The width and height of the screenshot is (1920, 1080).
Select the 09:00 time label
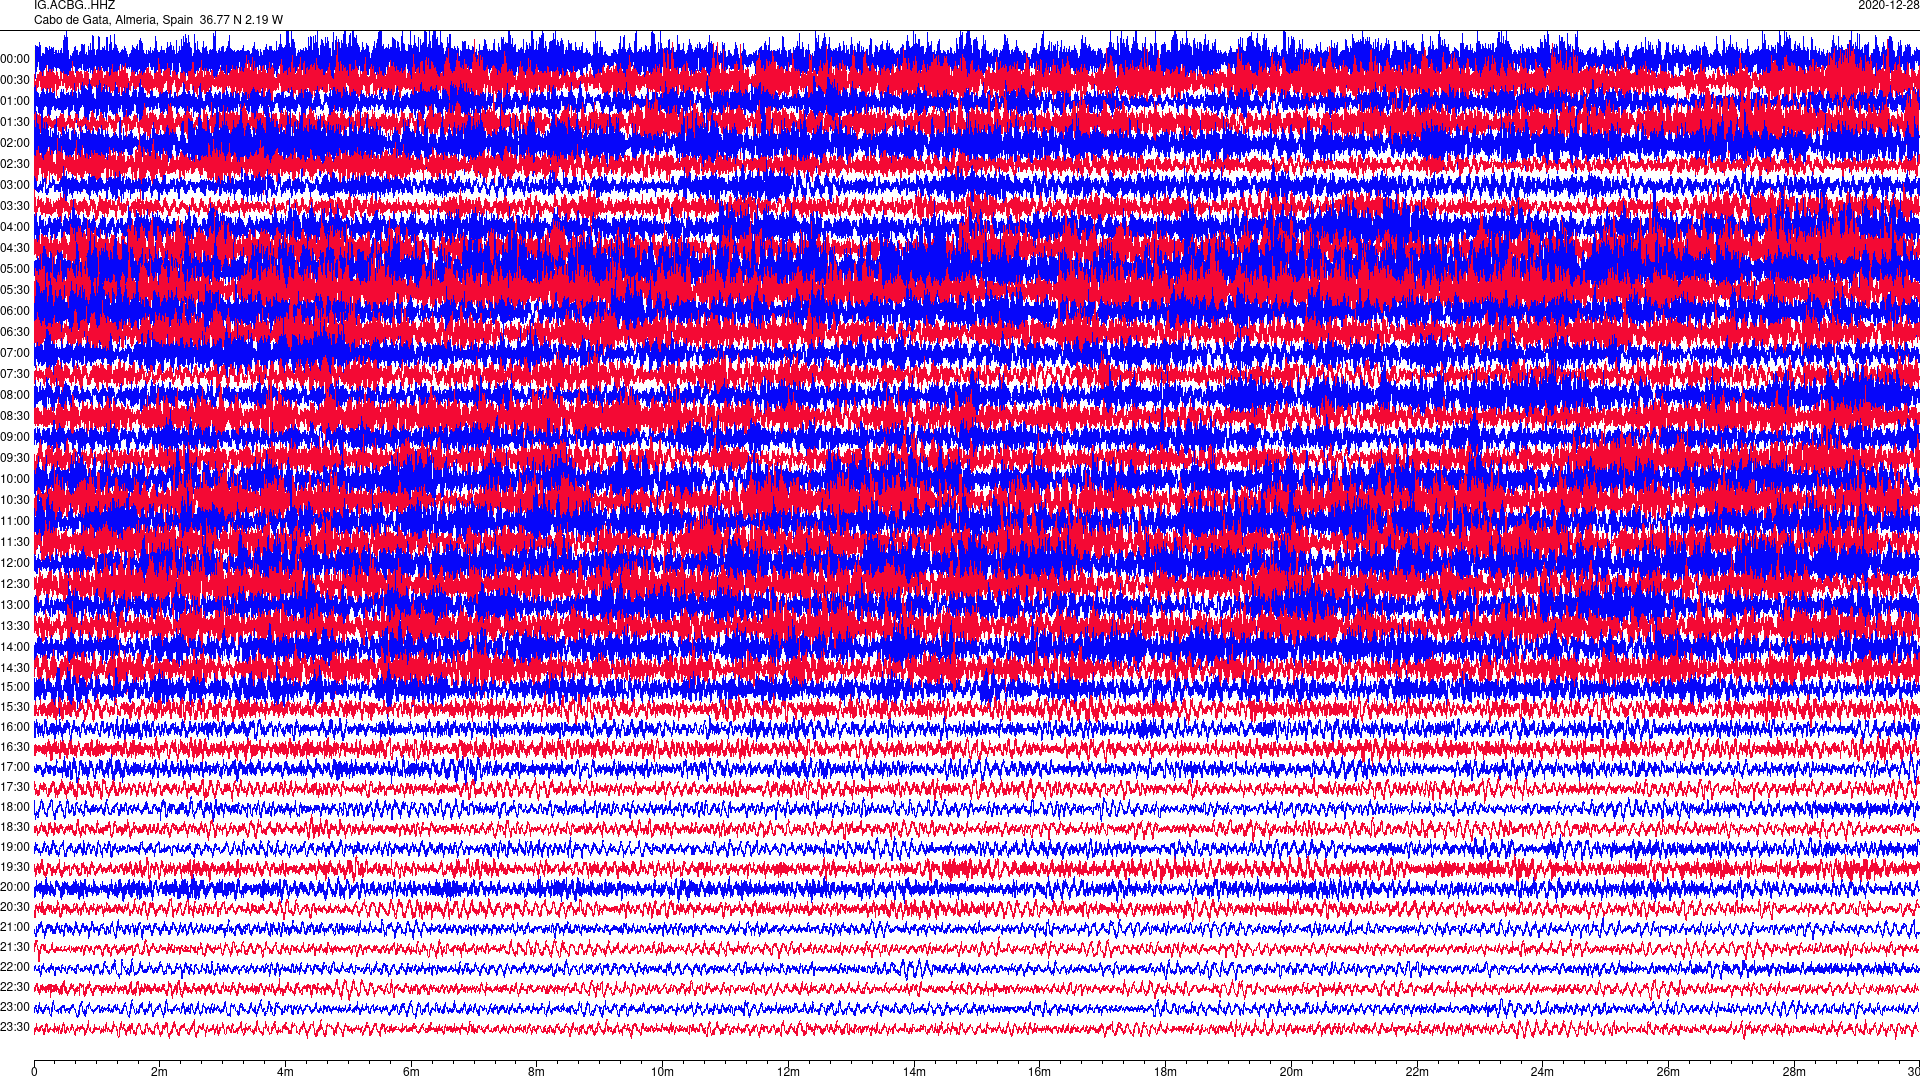click(x=15, y=437)
